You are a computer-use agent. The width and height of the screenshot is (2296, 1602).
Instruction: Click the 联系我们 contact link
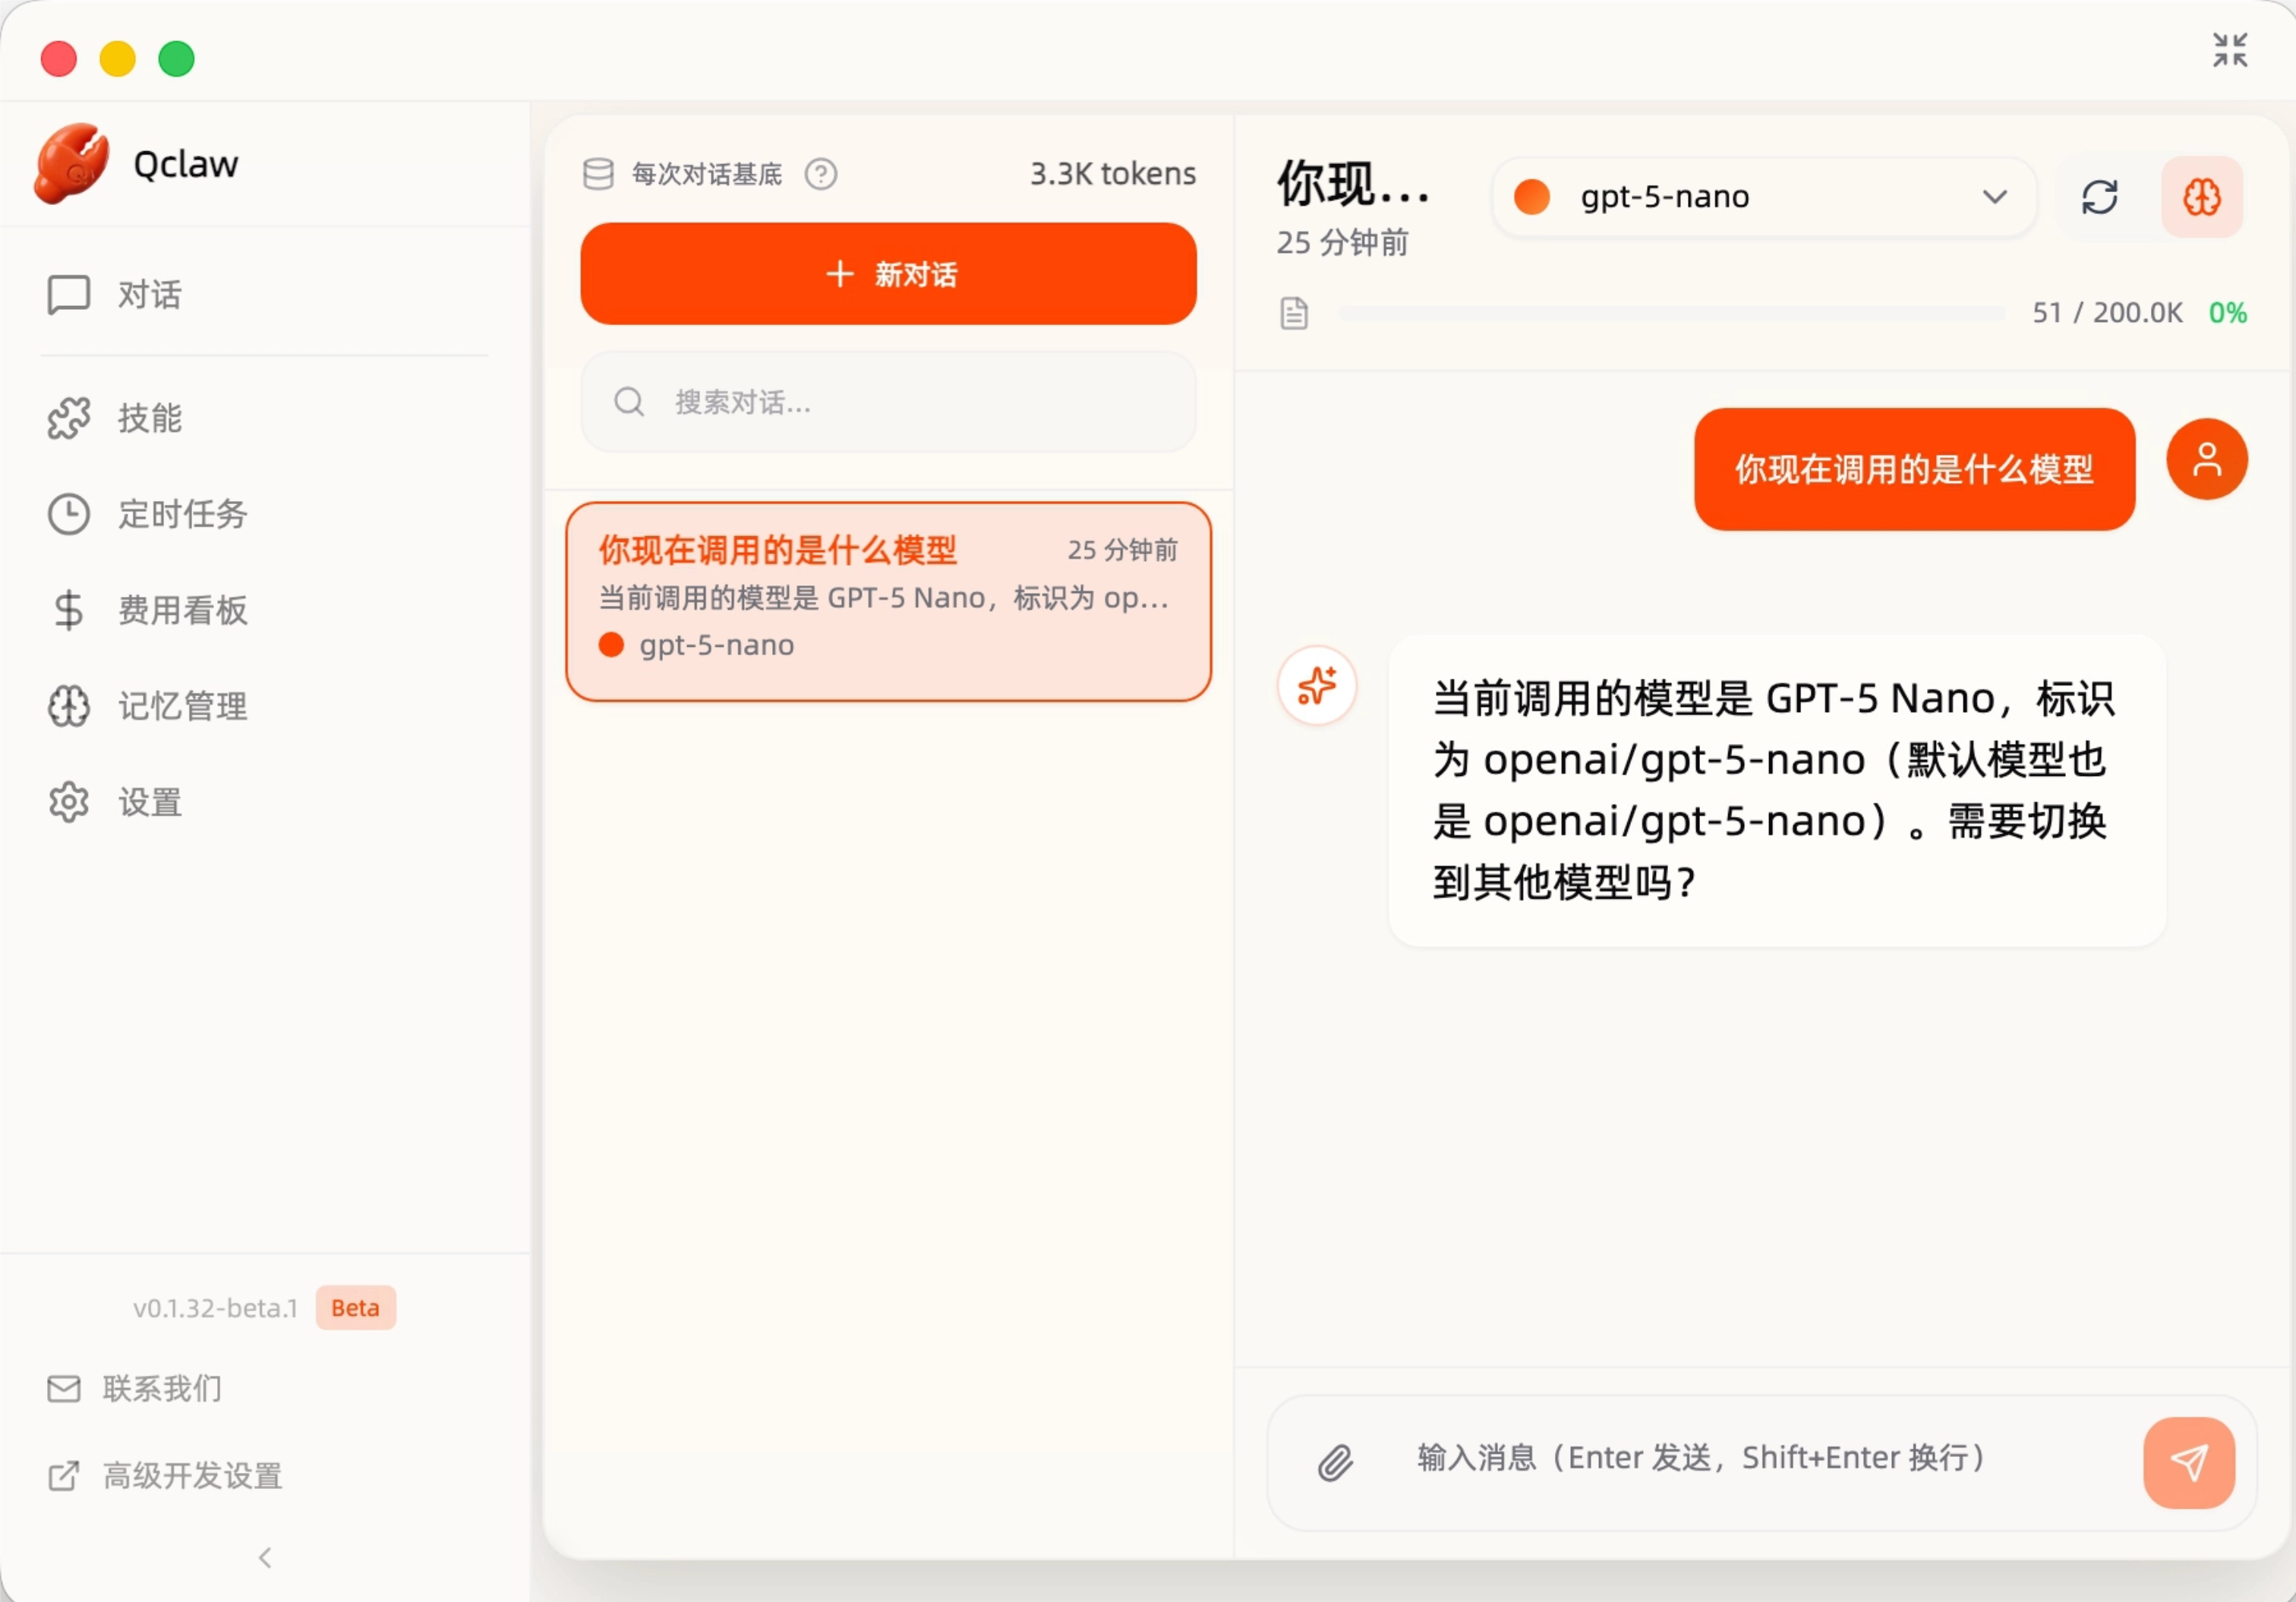click(161, 1388)
